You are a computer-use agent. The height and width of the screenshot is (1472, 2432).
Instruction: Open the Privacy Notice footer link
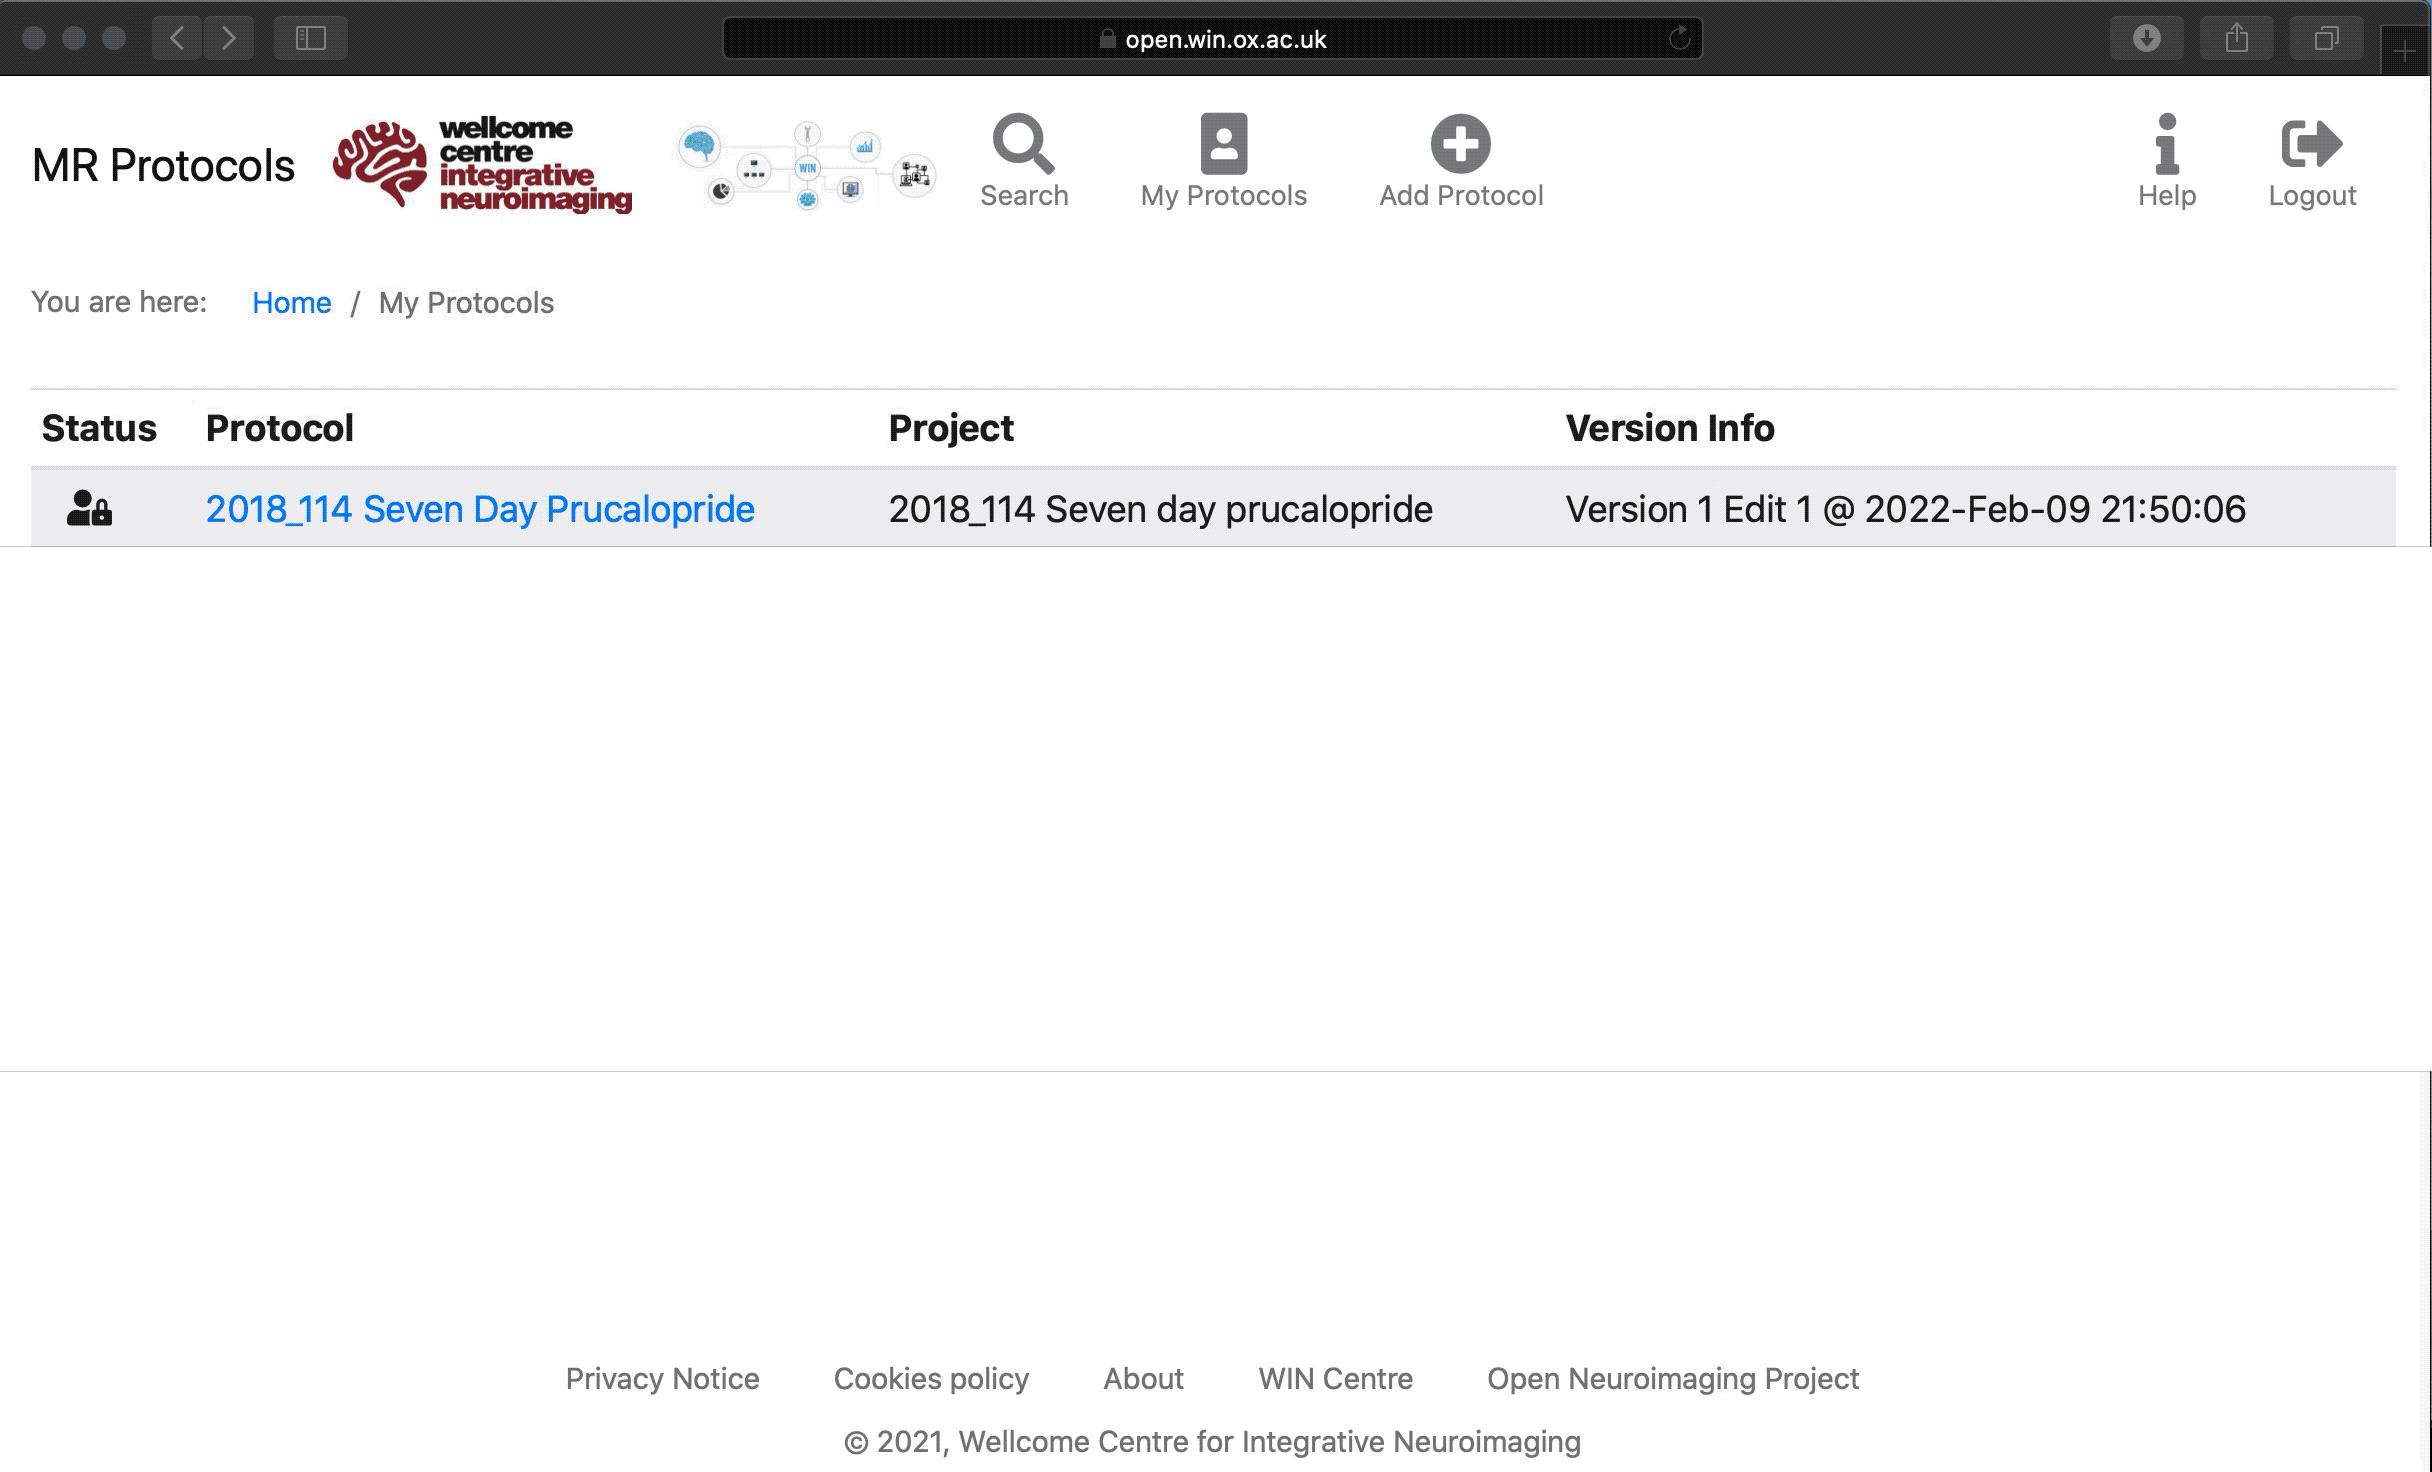point(662,1379)
